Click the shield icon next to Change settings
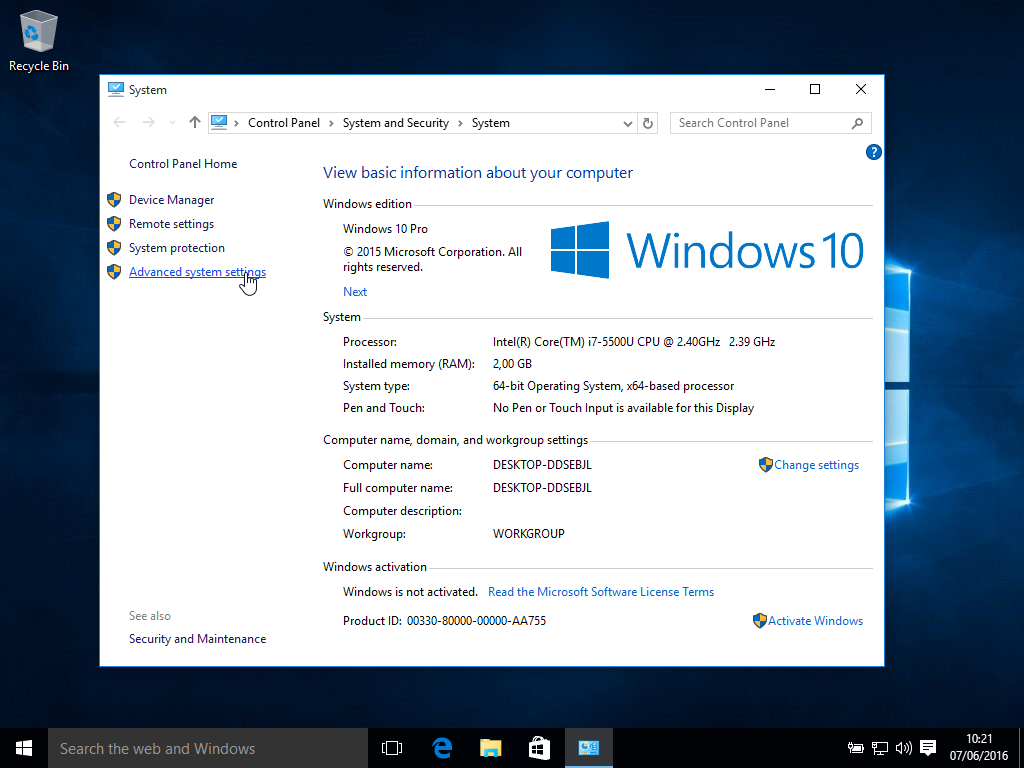 (765, 465)
